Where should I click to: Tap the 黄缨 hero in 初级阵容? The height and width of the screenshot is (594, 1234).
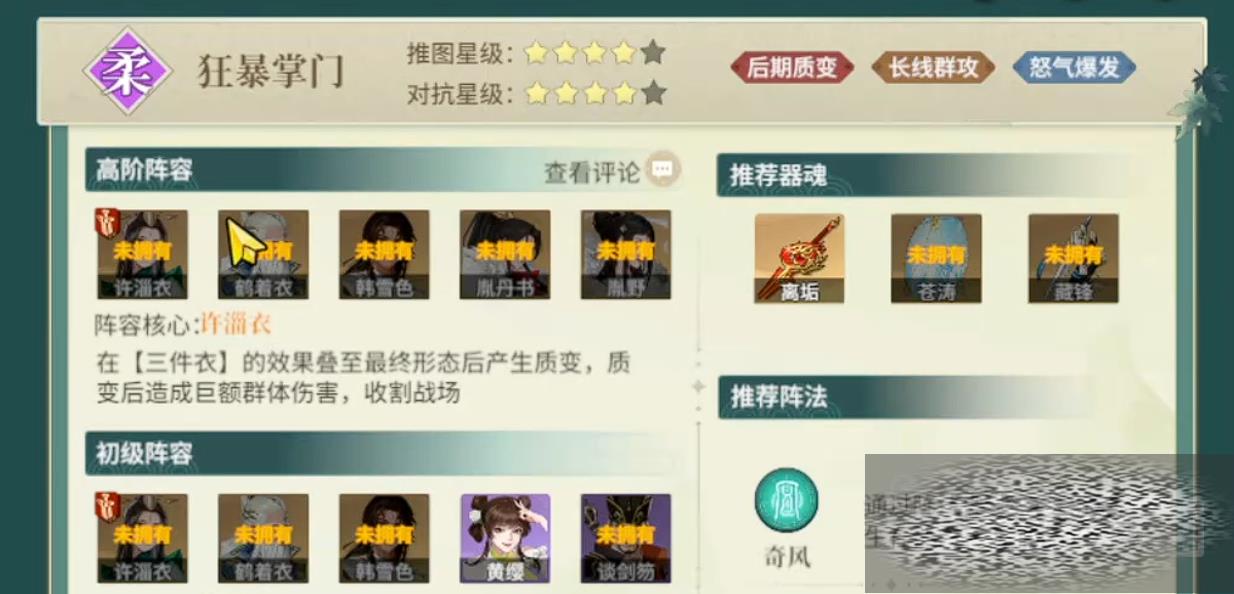click(x=505, y=539)
